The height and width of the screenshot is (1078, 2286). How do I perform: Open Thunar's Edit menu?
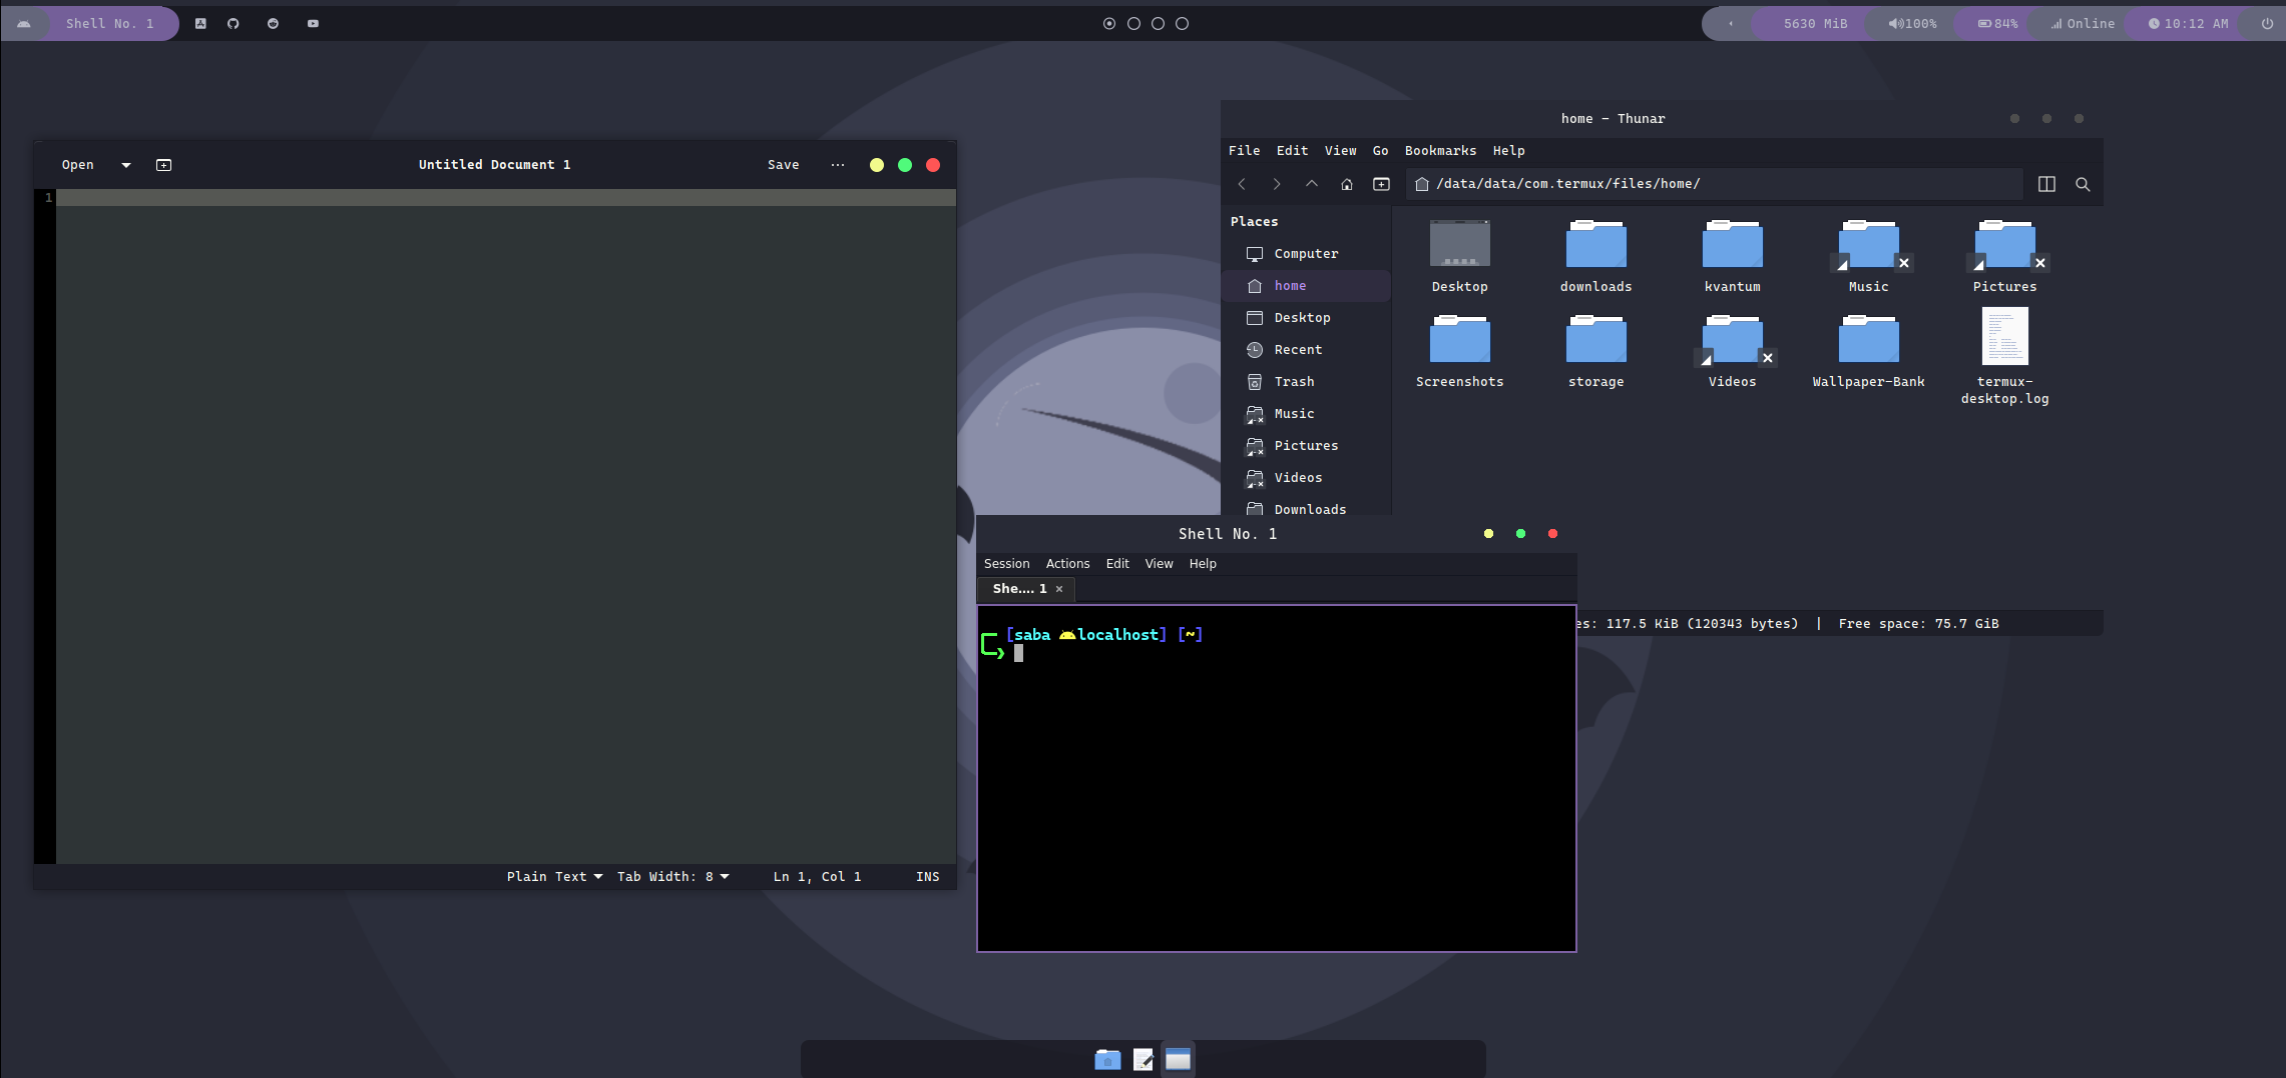1292,150
